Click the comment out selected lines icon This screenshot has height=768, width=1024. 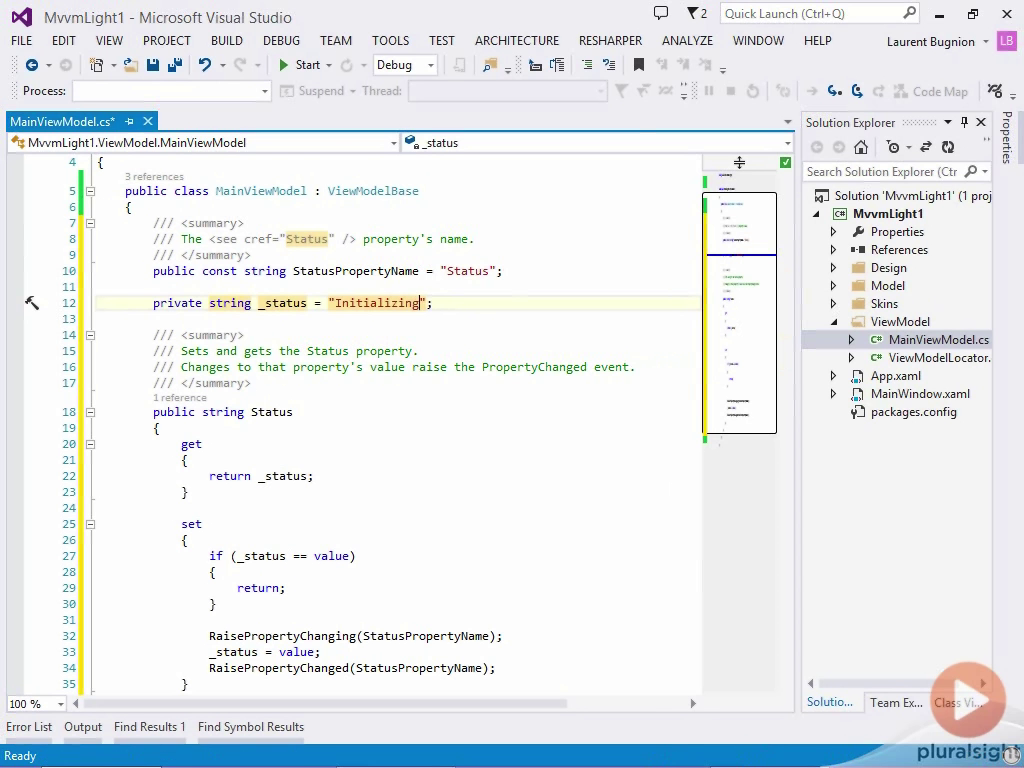click(x=587, y=65)
